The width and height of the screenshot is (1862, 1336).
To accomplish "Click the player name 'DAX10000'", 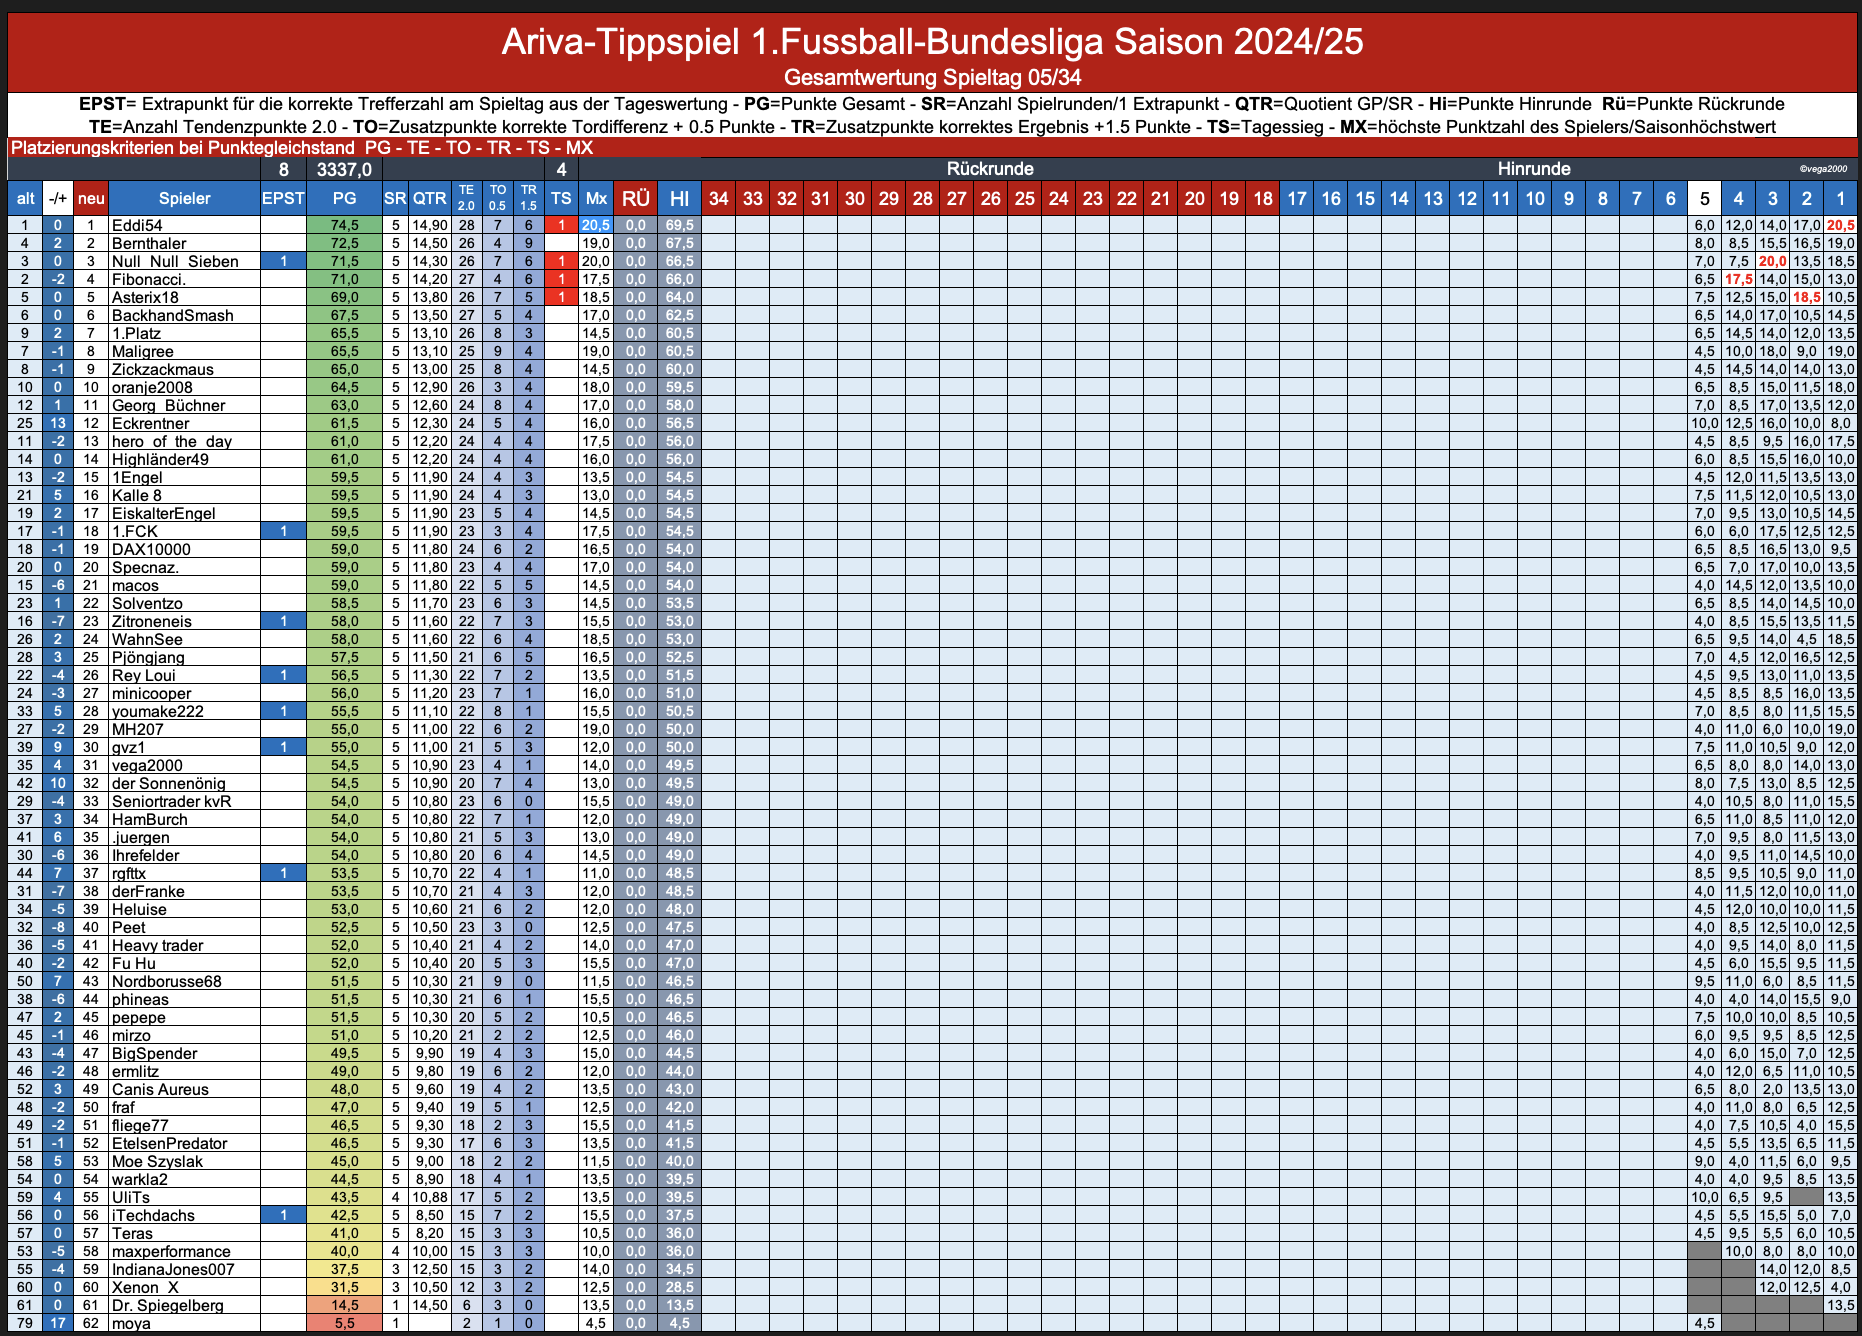I will pos(151,549).
